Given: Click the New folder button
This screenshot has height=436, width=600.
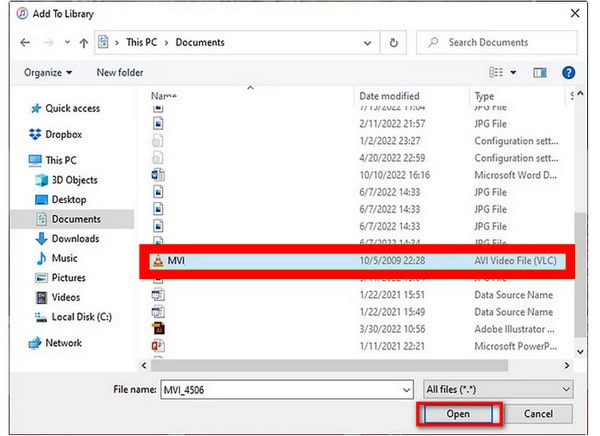Looking at the screenshot, I should [119, 72].
